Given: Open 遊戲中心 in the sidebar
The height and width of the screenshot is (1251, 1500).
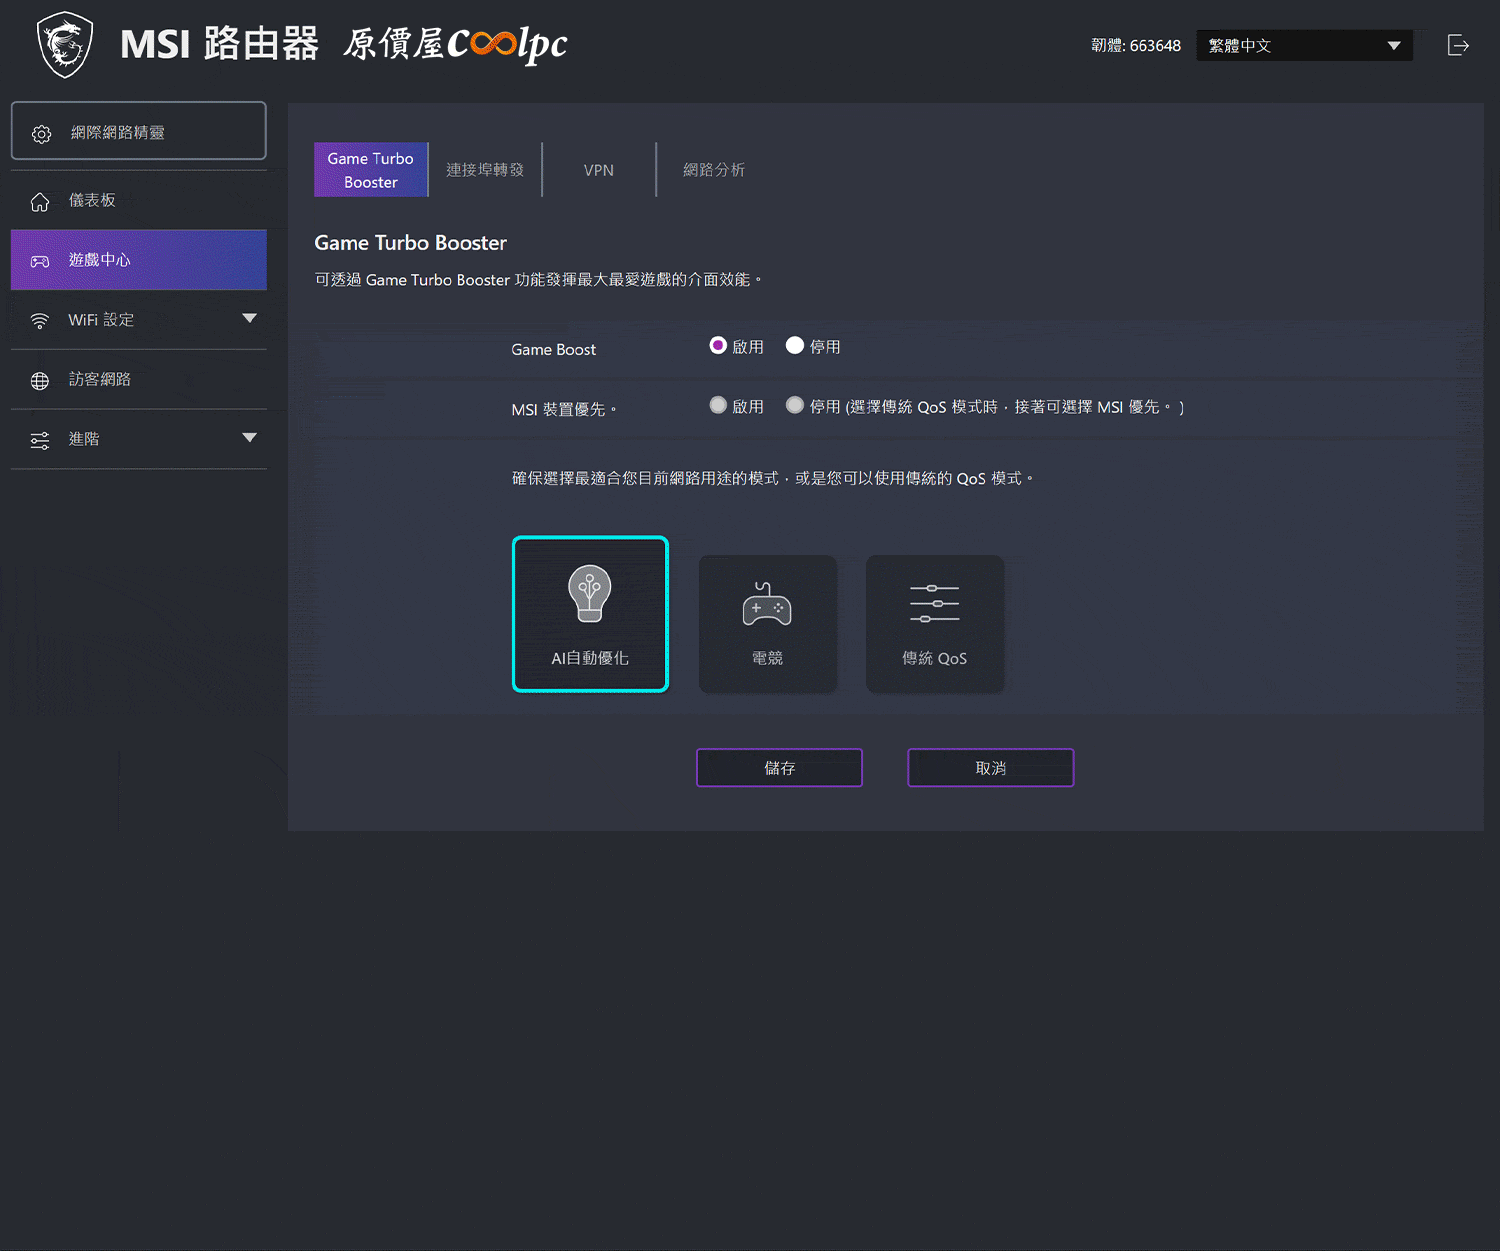Looking at the screenshot, I should 139,260.
